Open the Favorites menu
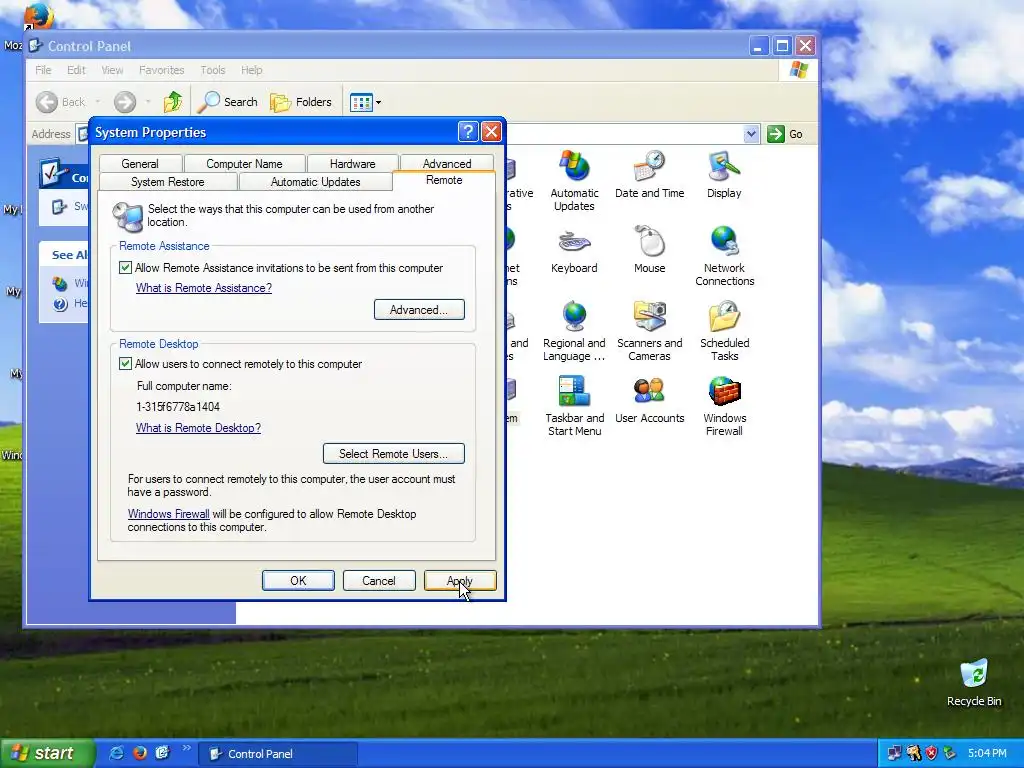Screen dimensions: 1024x768 click(x=161, y=70)
